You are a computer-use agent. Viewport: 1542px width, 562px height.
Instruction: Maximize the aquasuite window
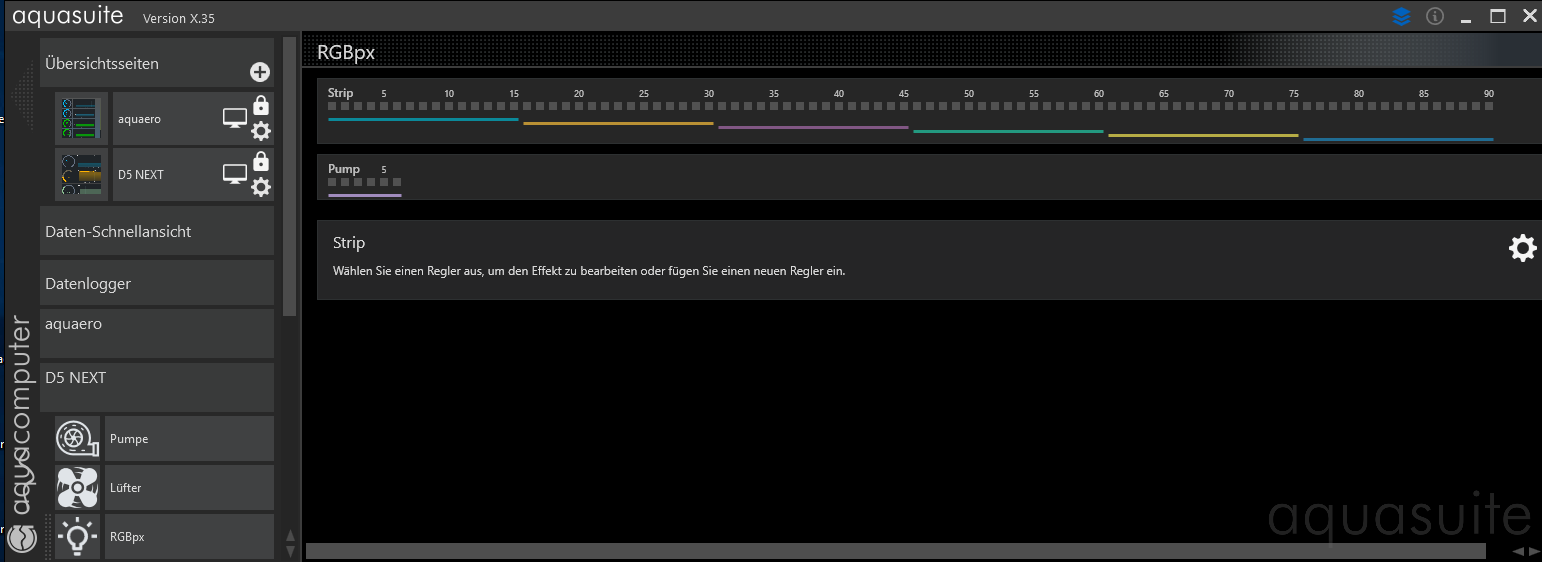(1498, 16)
